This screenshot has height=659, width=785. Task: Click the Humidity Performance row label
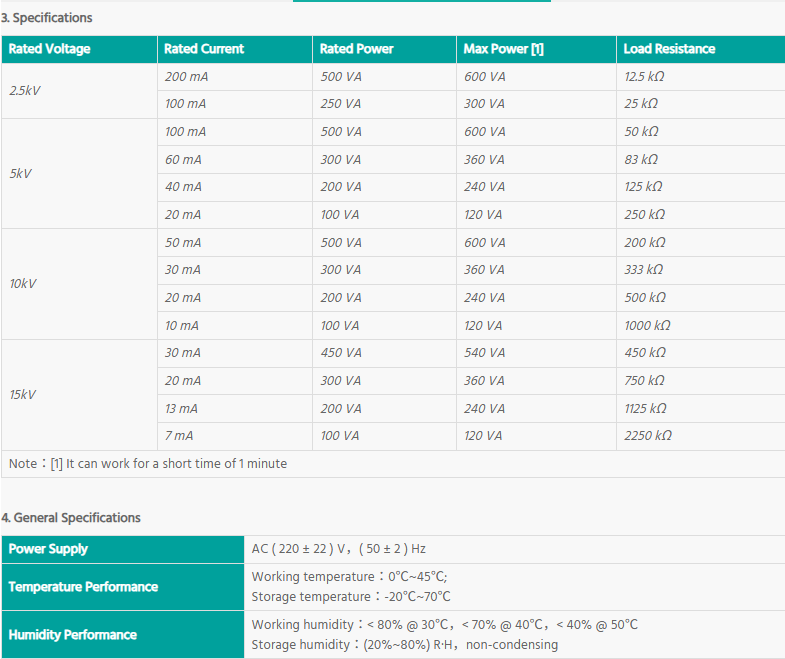(x=73, y=635)
